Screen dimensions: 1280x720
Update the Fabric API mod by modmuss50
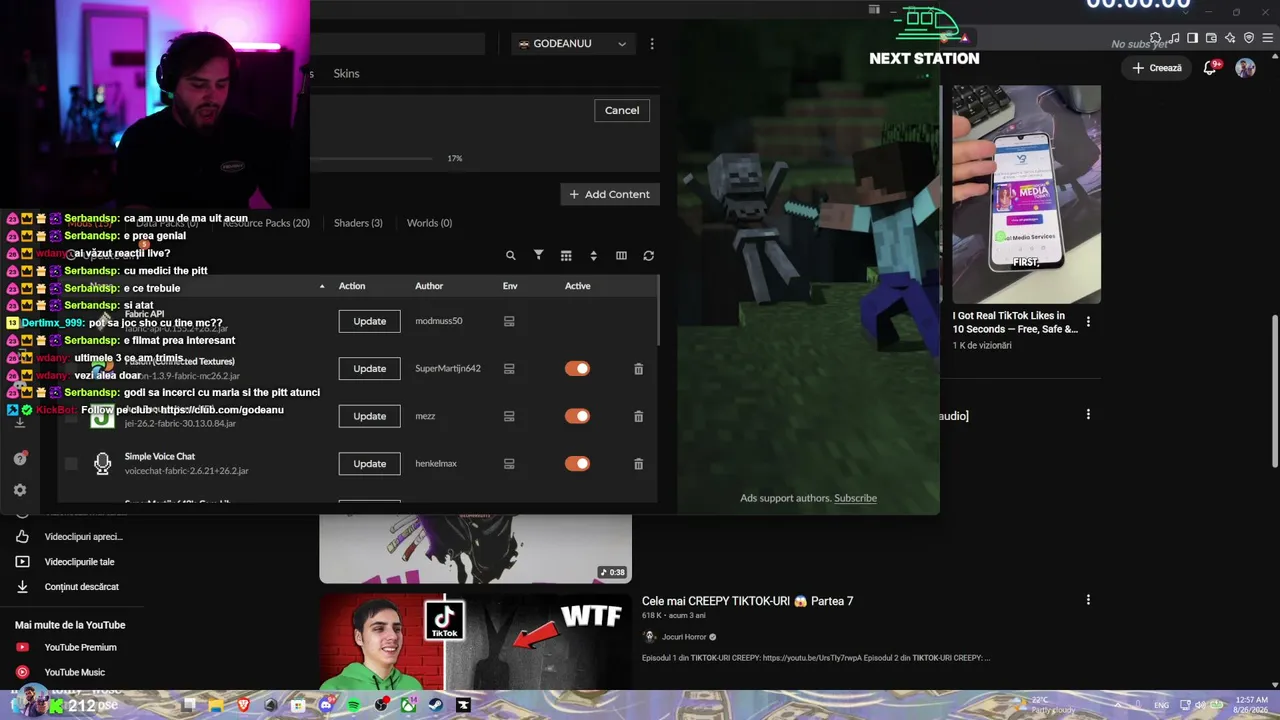point(369,321)
